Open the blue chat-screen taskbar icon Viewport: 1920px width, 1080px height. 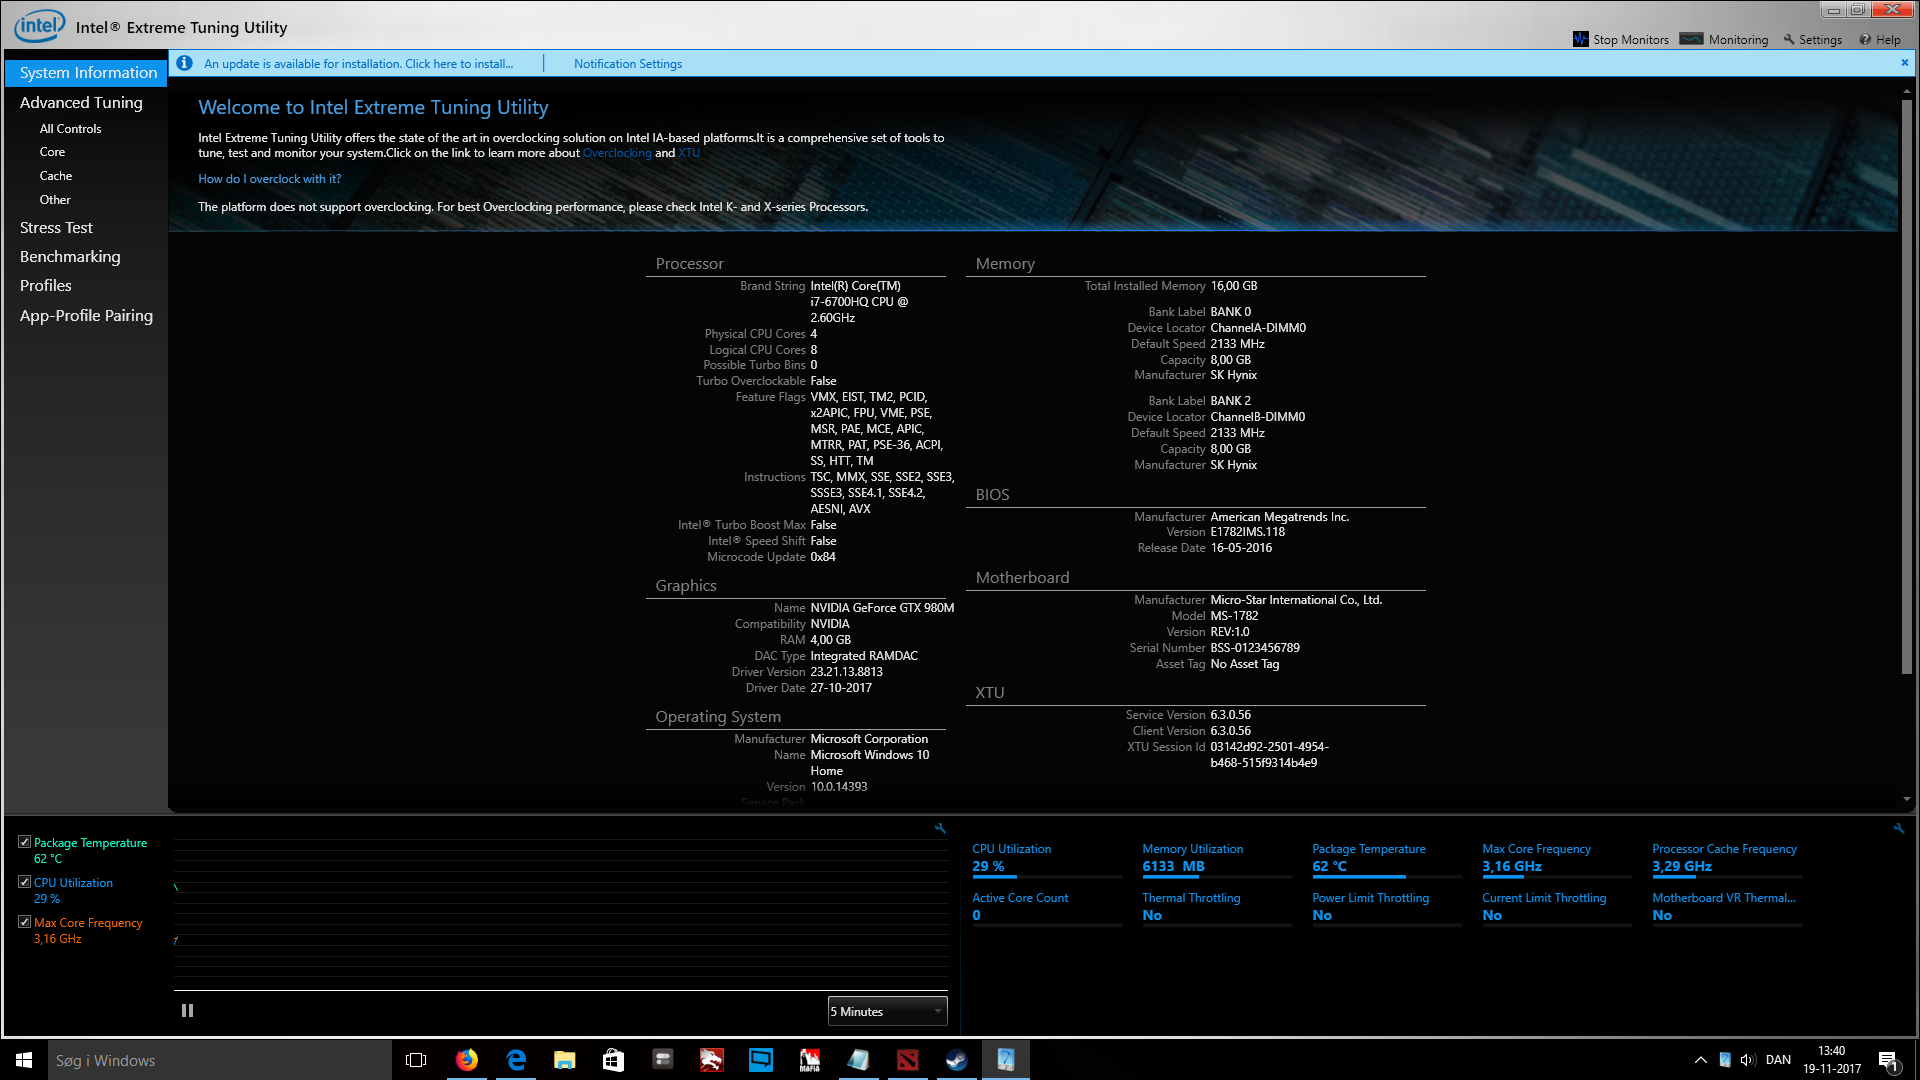(x=761, y=1060)
